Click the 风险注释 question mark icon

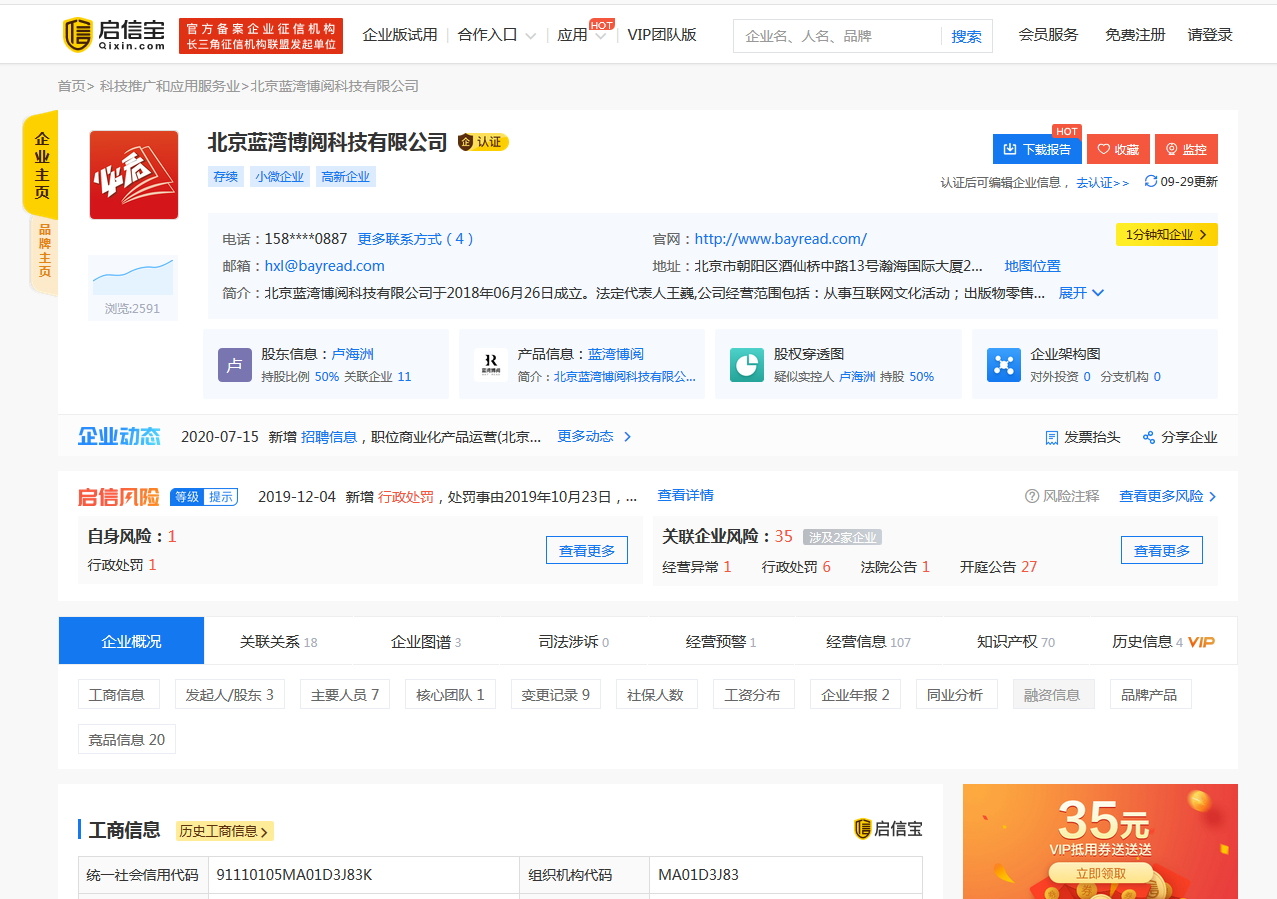click(x=1032, y=496)
